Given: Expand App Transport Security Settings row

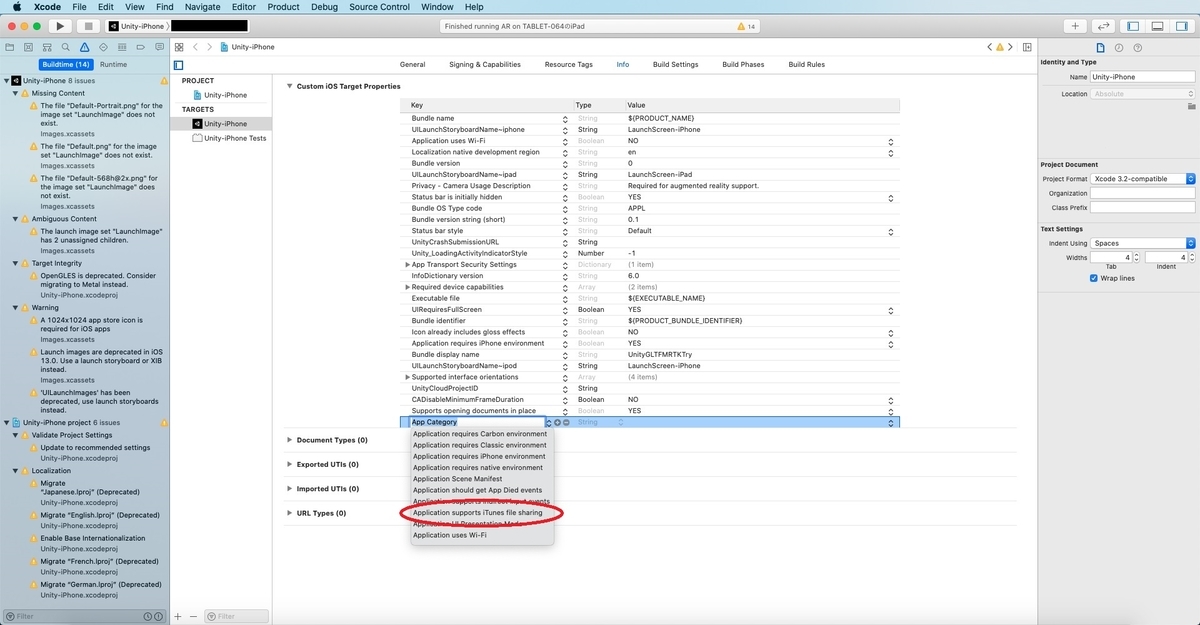Looking at the screenshot, I should coord(408,264).
